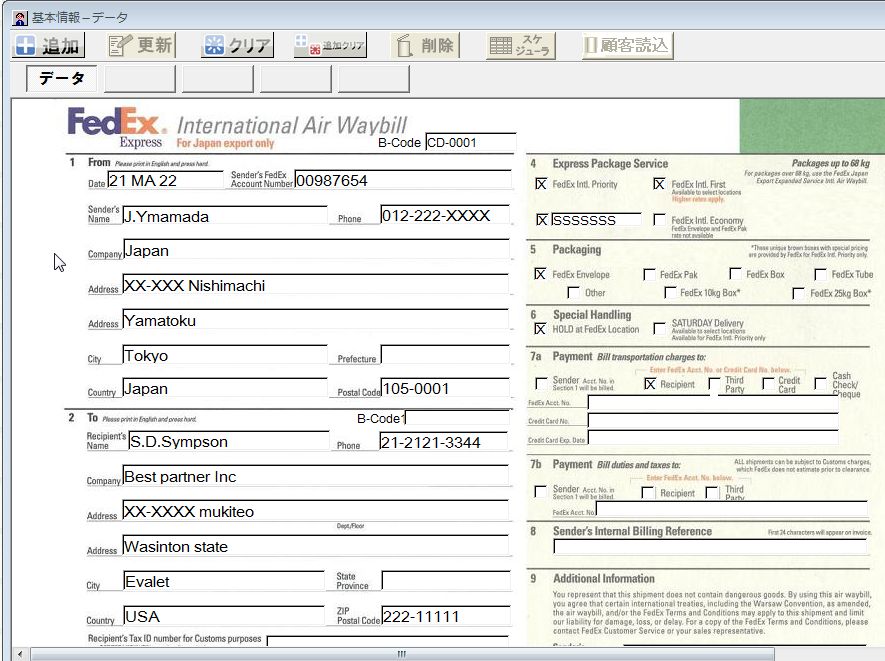Toggle the checkbox beside SSSSSSS field
Screen dimensions: 885x661
point(542,220)
